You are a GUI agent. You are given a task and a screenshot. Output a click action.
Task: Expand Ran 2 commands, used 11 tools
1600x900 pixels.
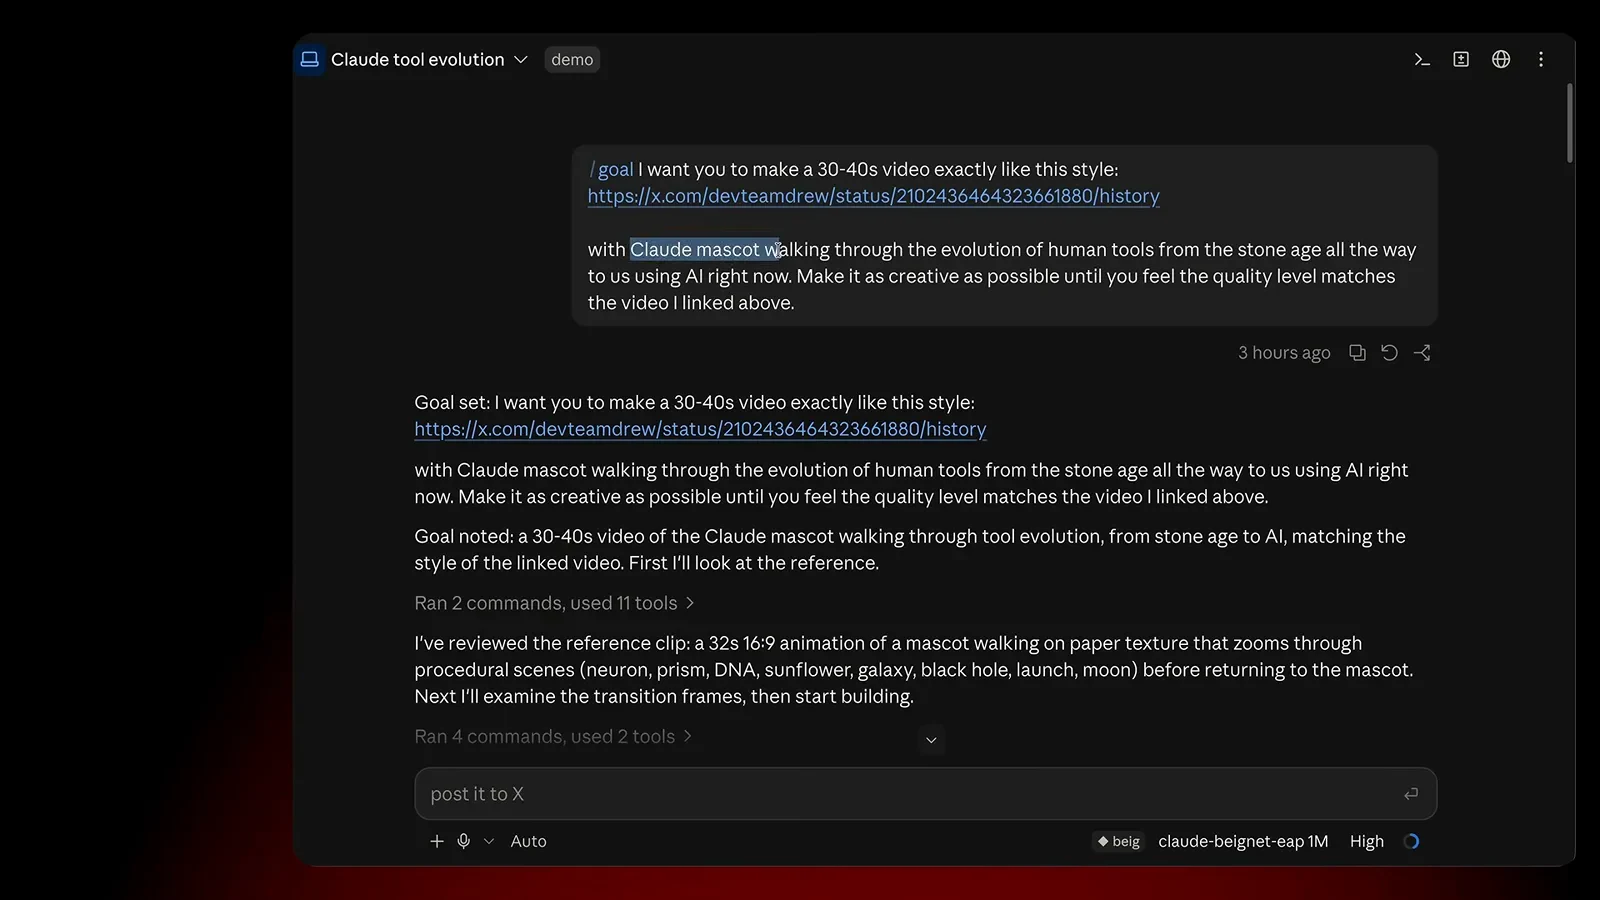click(x=554, y=603)
